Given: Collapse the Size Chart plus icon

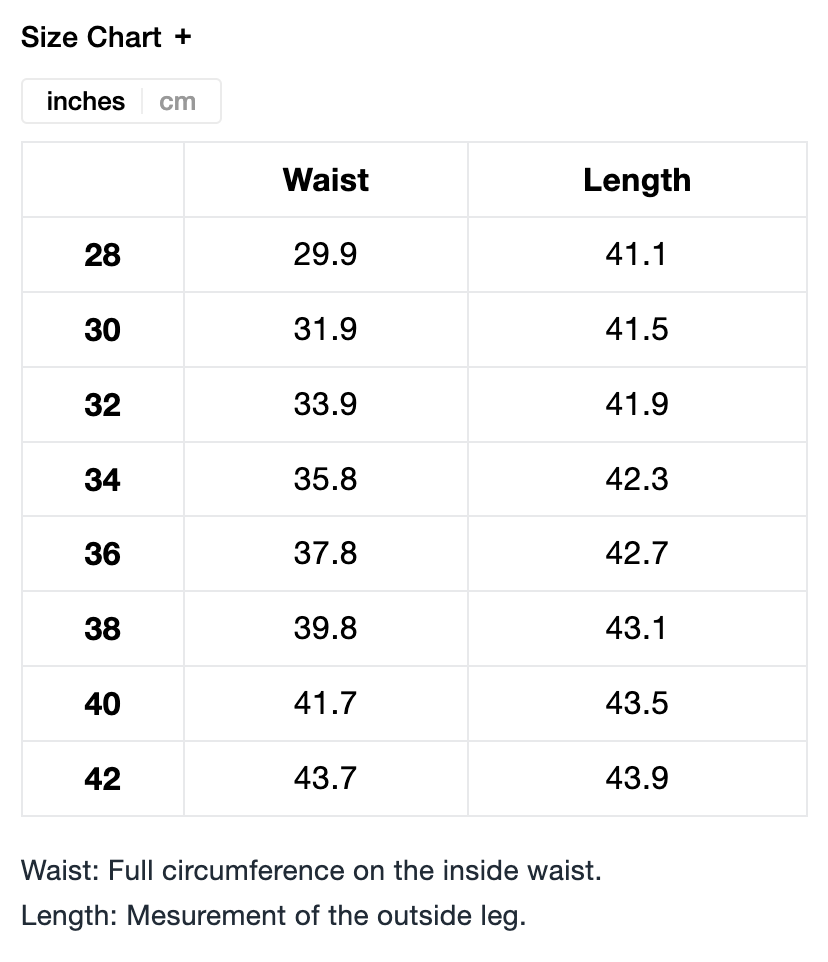Looking at the screenshot, I should [182, 37].
